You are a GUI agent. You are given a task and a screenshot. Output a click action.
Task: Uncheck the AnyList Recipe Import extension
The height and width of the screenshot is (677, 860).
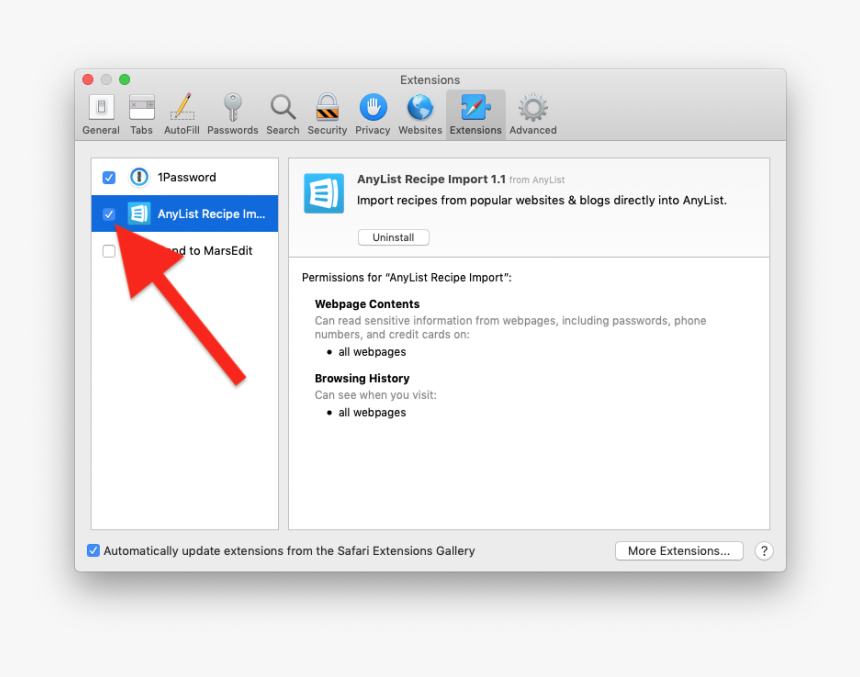click(109, 214)
